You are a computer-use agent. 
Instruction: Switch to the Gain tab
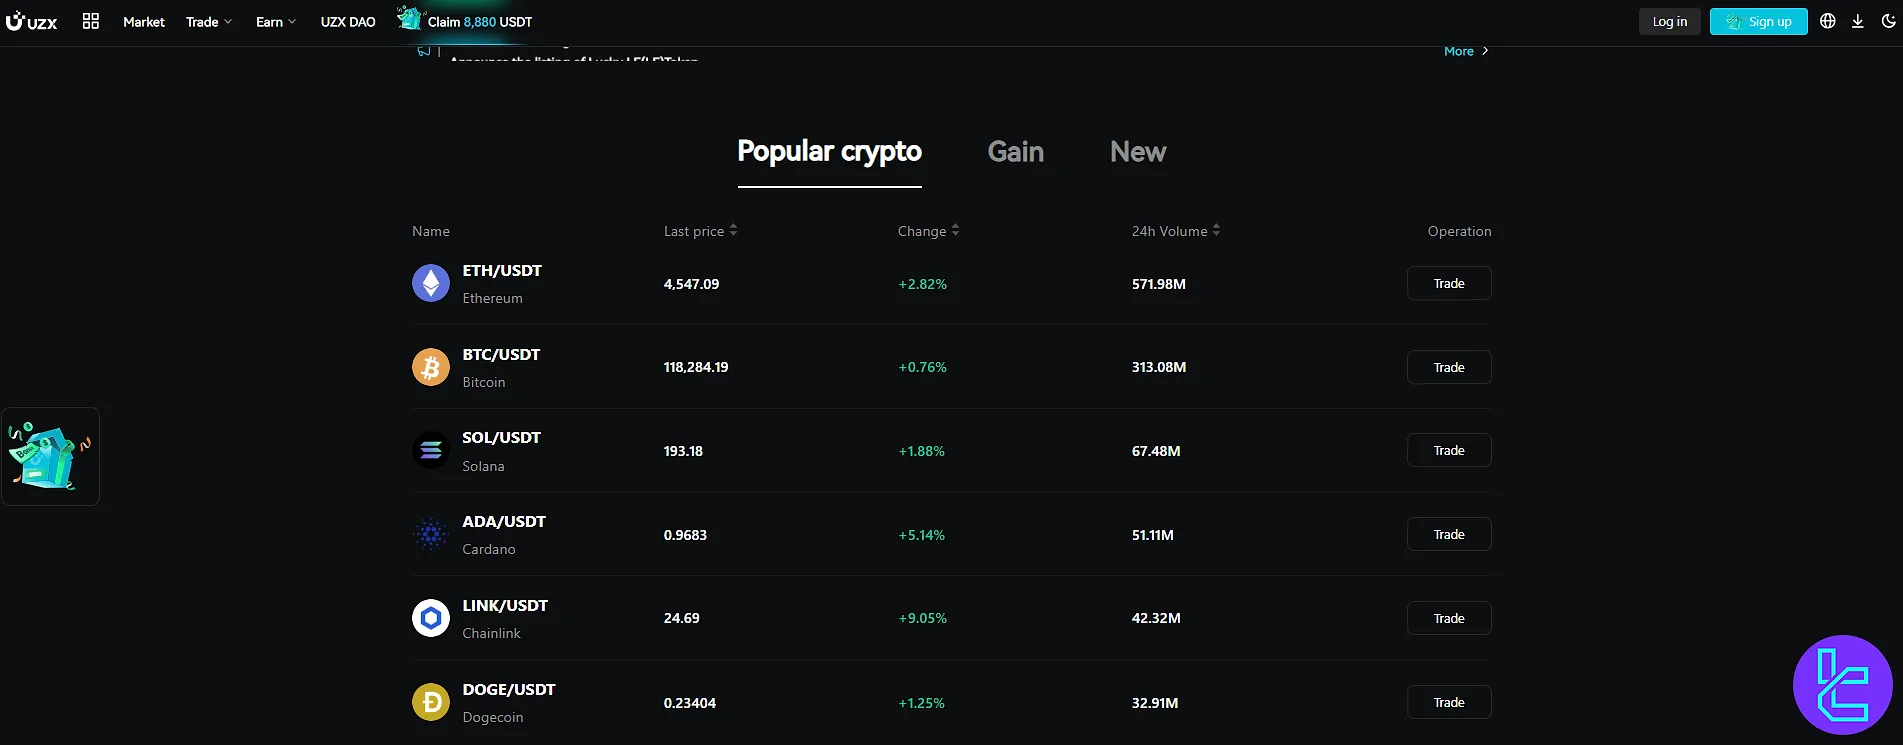(1016, 151)
